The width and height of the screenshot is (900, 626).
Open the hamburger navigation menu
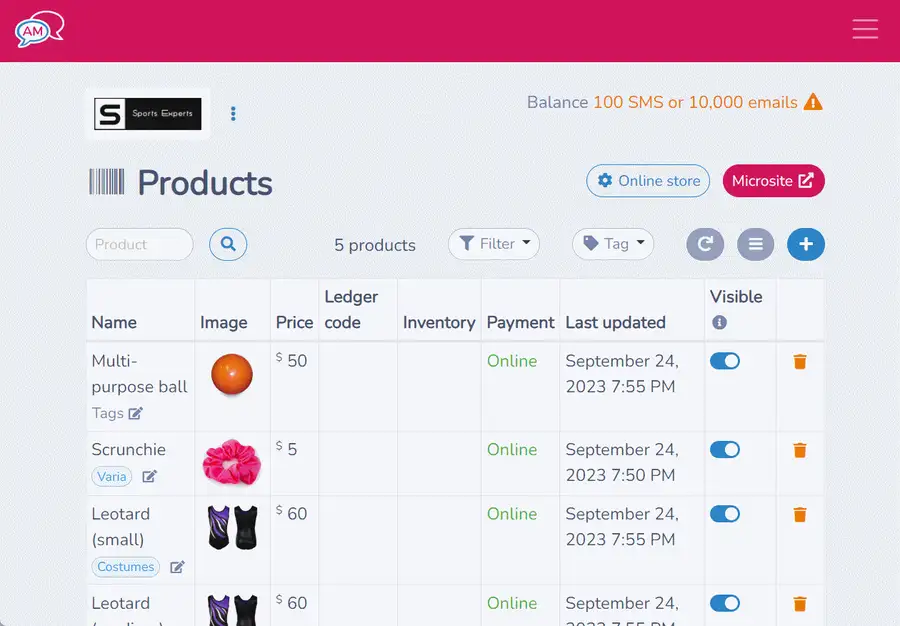[x=865, y=29]
